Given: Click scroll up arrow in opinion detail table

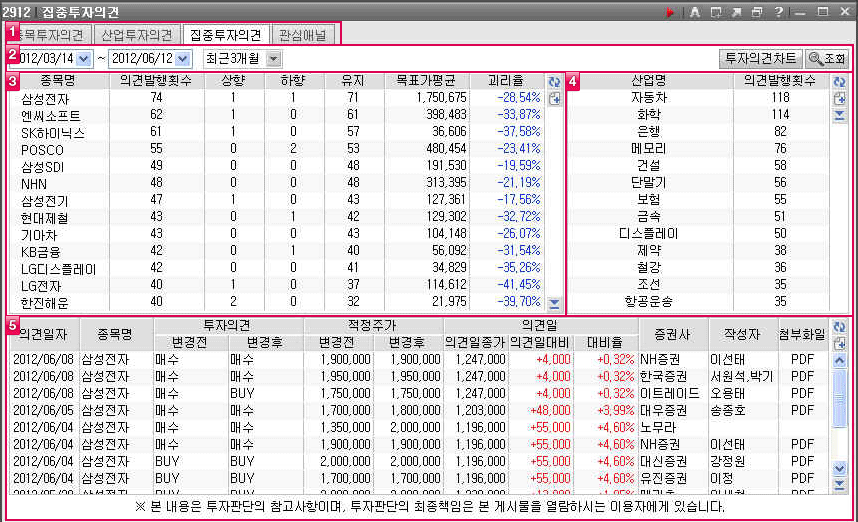Looking at the screenshot, I should (x=839, y=361).
